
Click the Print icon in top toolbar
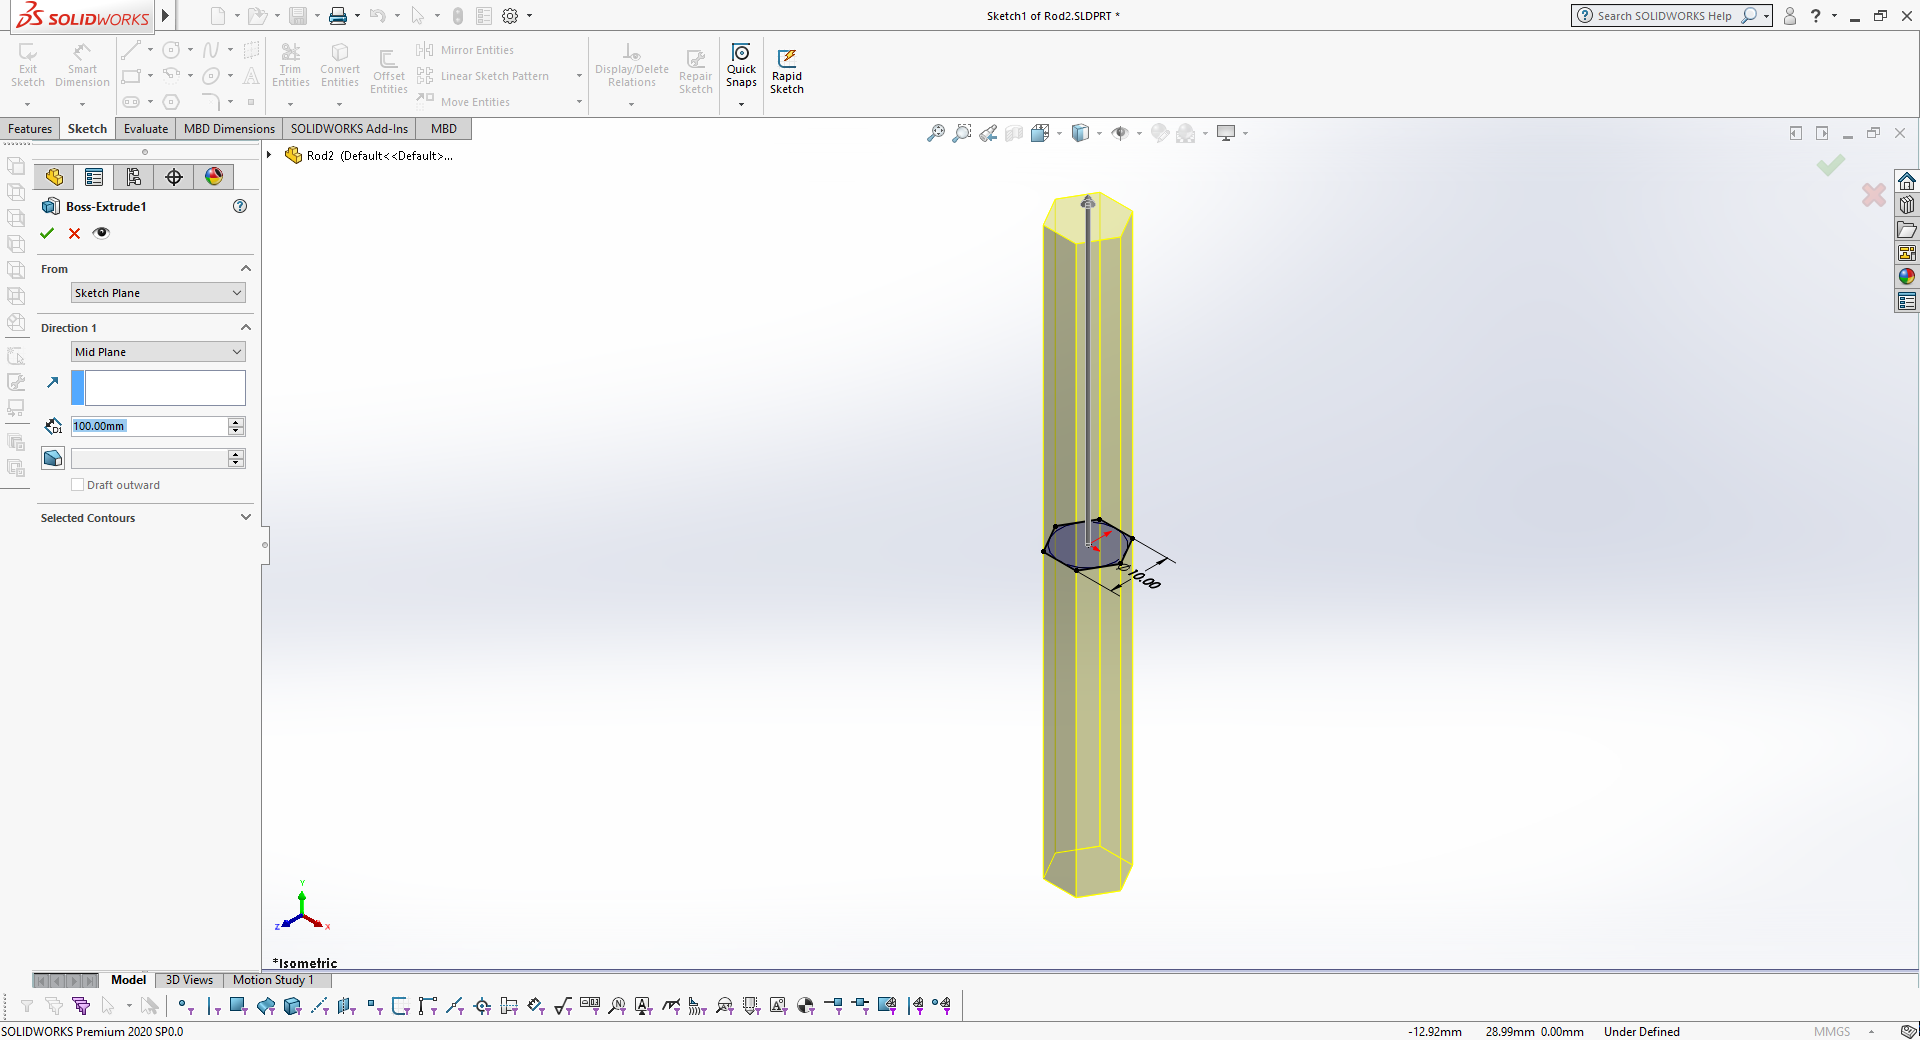pyautogui.click(x=338, y=16)
